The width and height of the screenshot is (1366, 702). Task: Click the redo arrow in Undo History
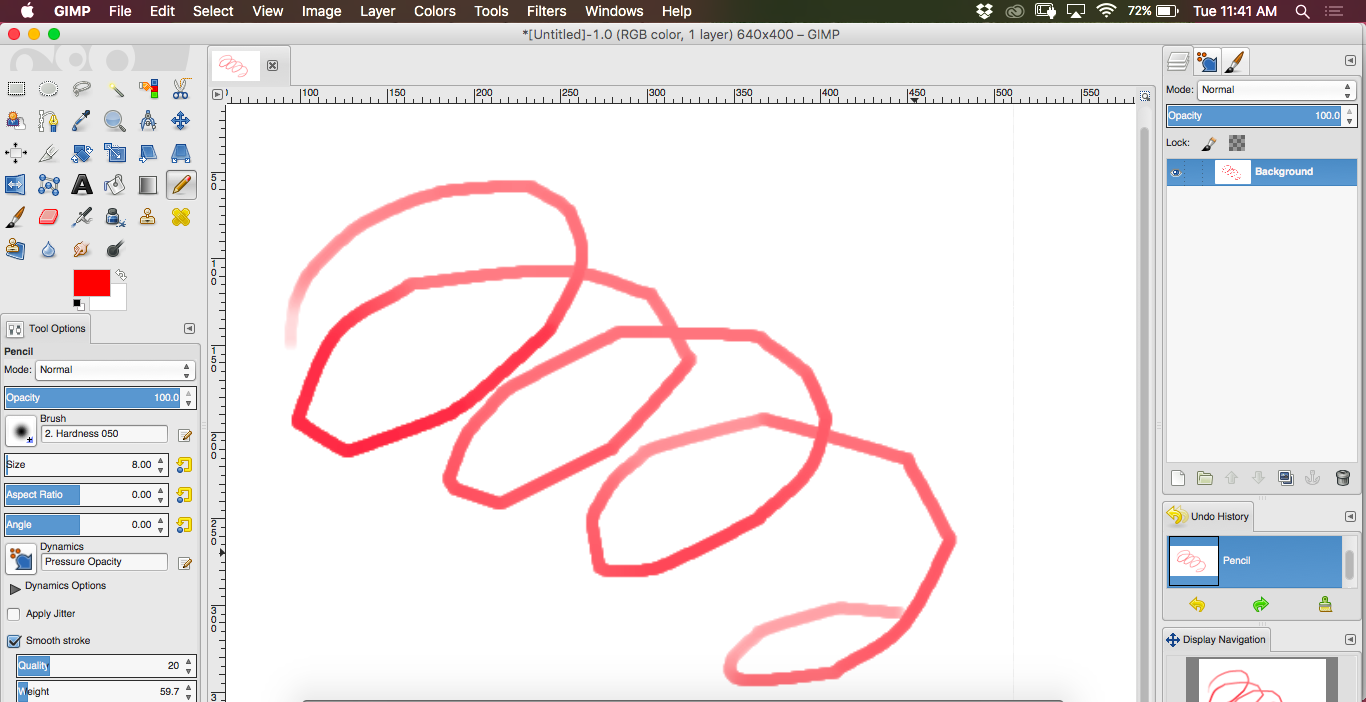pos(1261,605)
